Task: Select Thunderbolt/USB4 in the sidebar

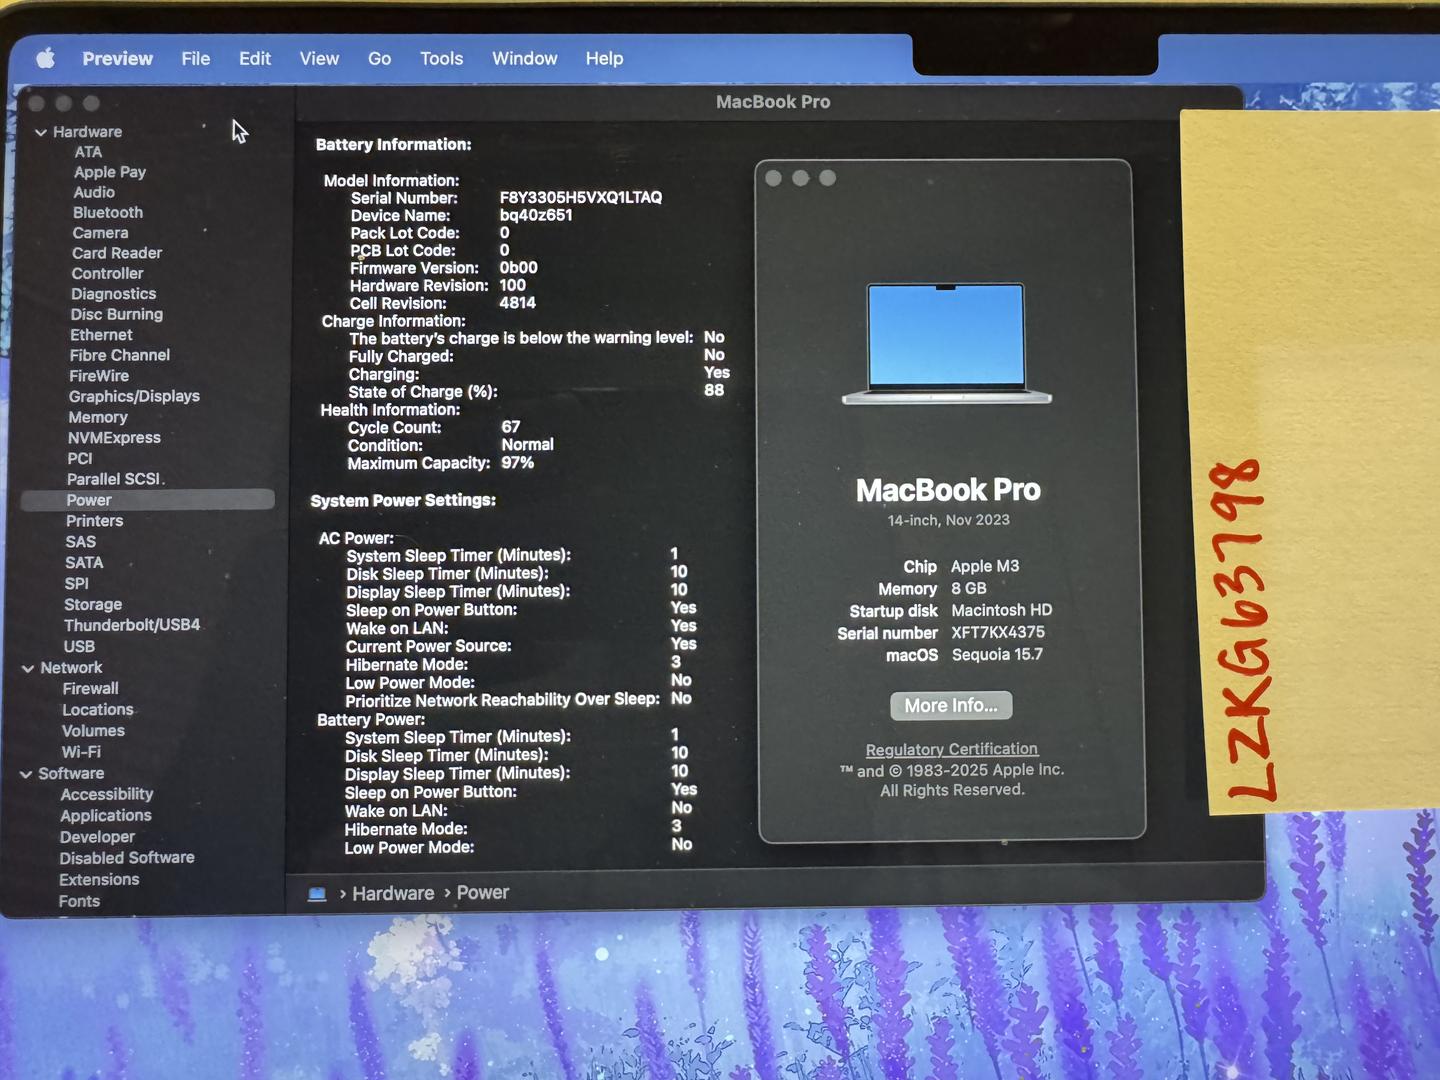Action: pyautogui.click(x=132, y=625)
